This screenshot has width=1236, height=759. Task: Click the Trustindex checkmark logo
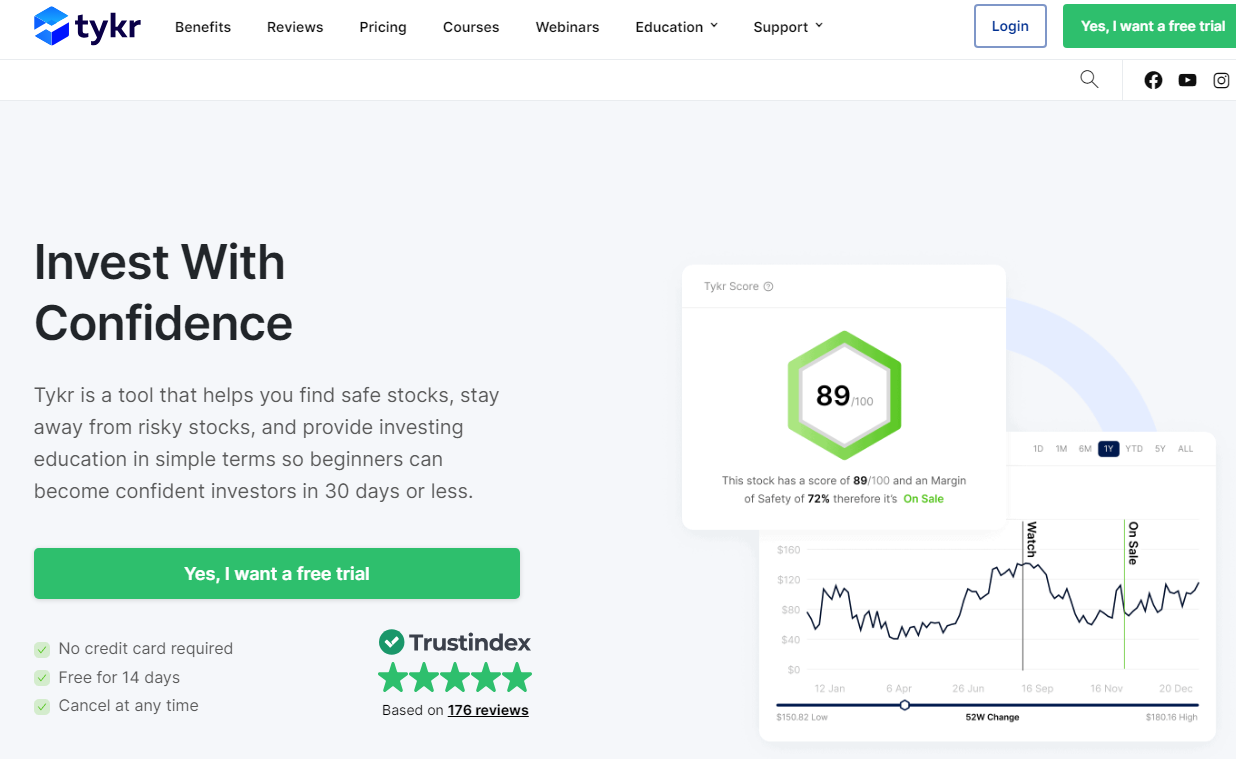391,642
